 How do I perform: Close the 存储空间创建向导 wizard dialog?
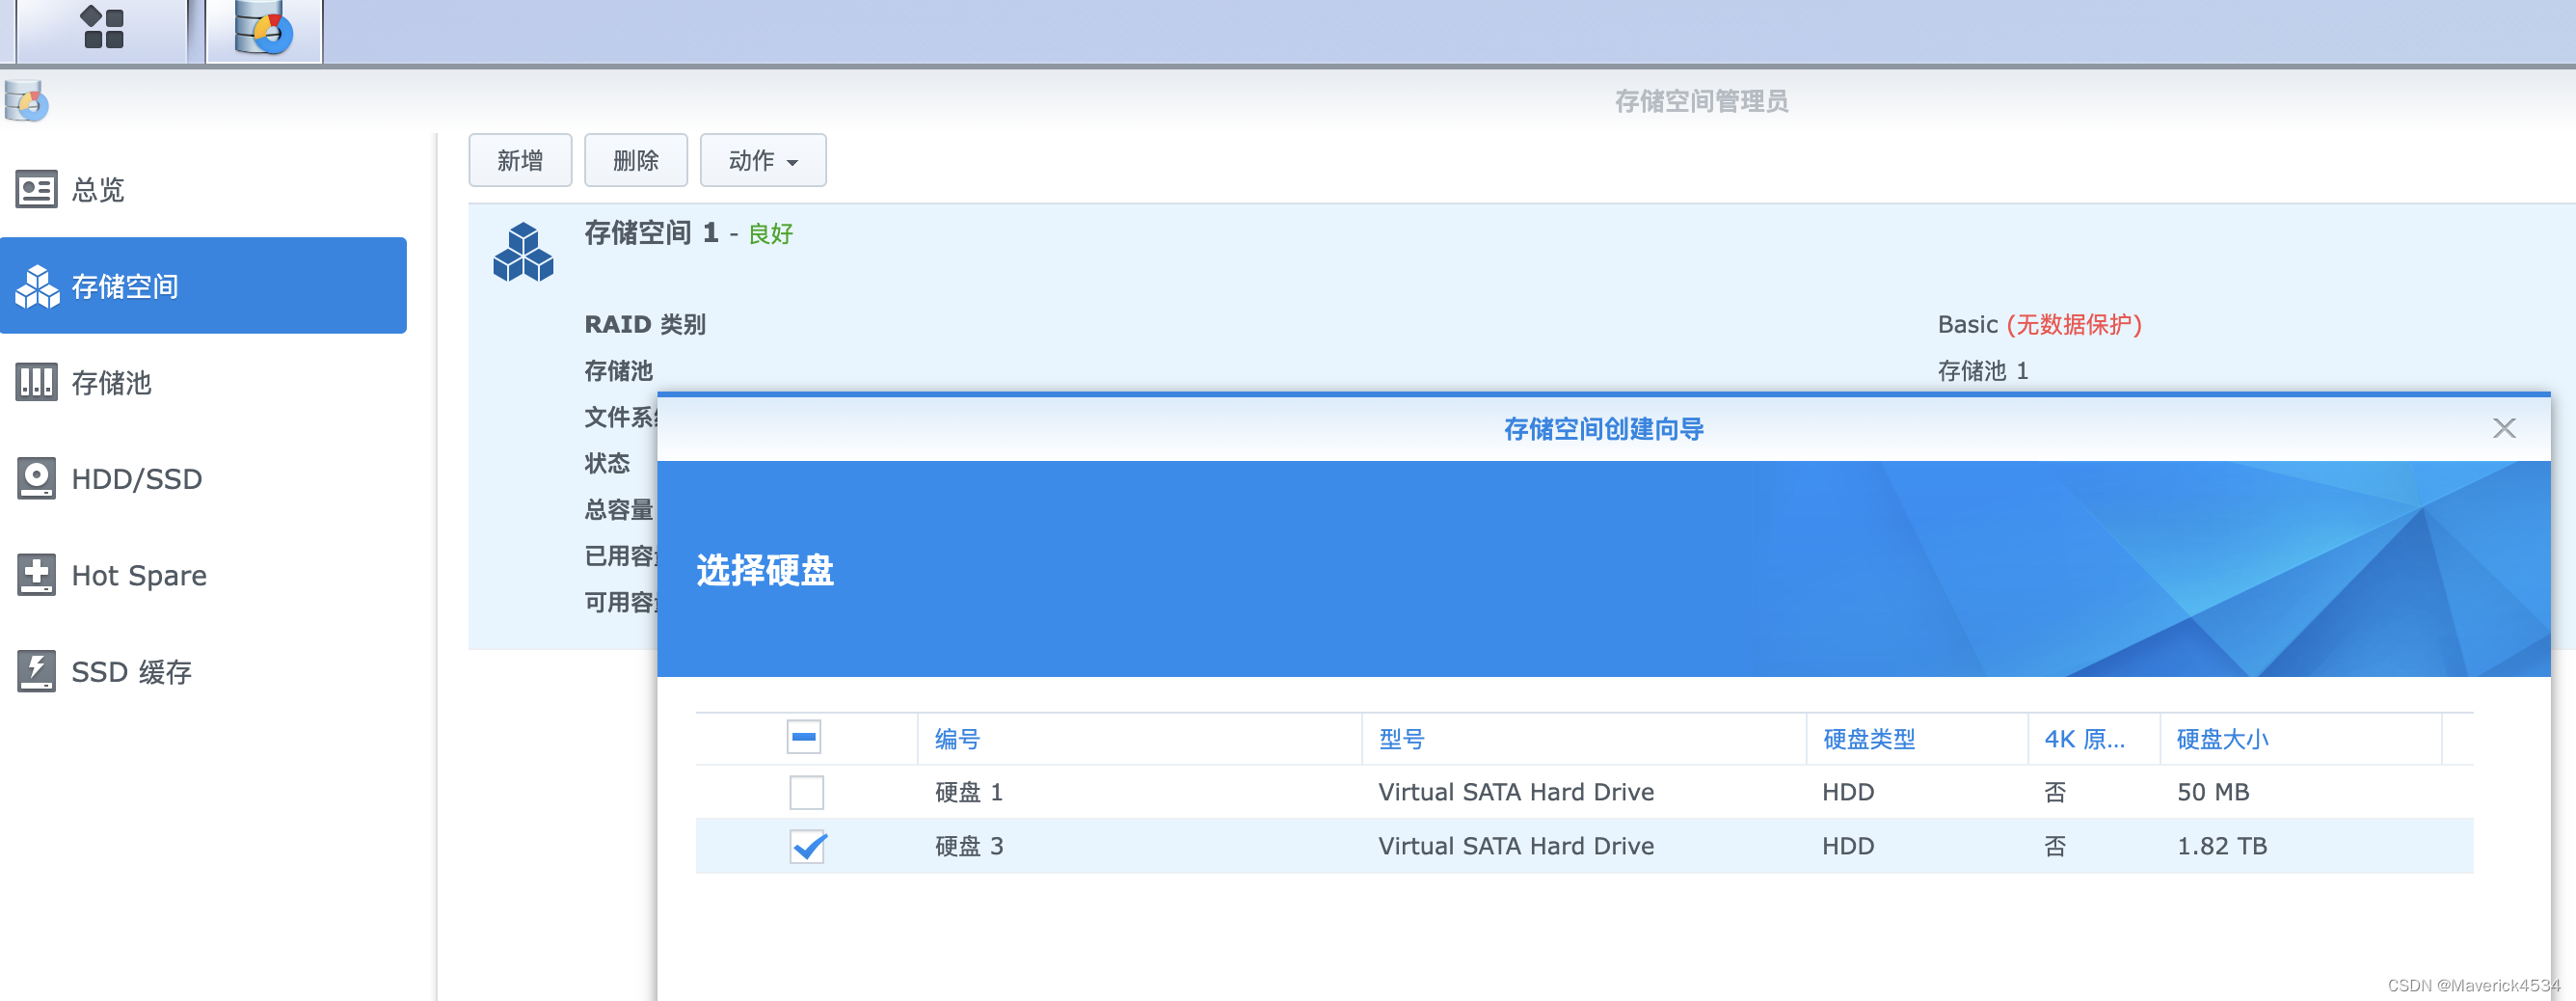[2504, 429]
